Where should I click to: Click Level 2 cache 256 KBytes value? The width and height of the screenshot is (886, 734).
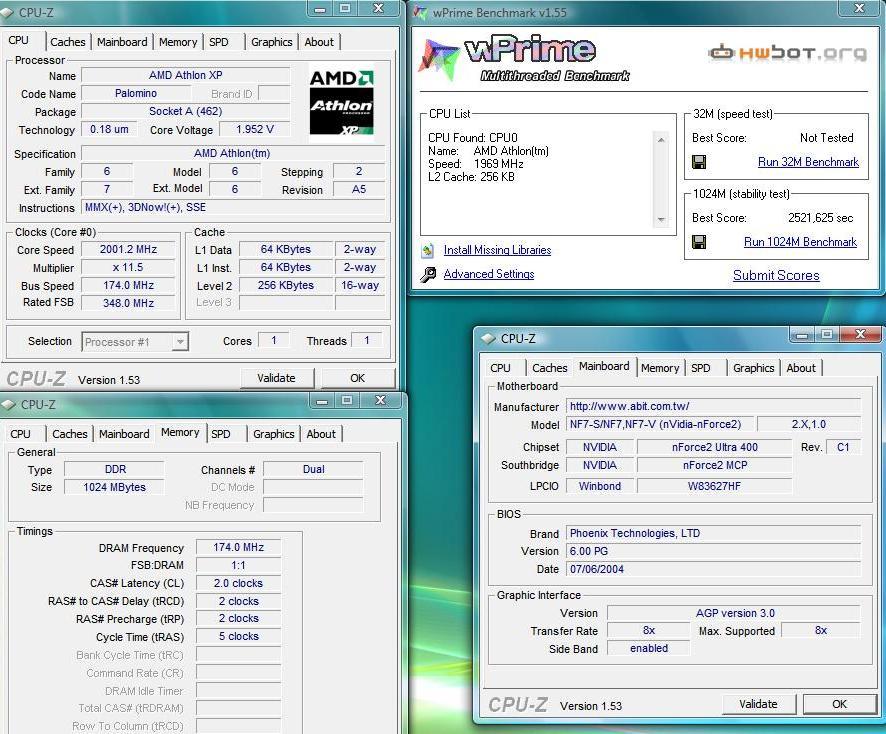pyautogui.click(x=286, y=285)
